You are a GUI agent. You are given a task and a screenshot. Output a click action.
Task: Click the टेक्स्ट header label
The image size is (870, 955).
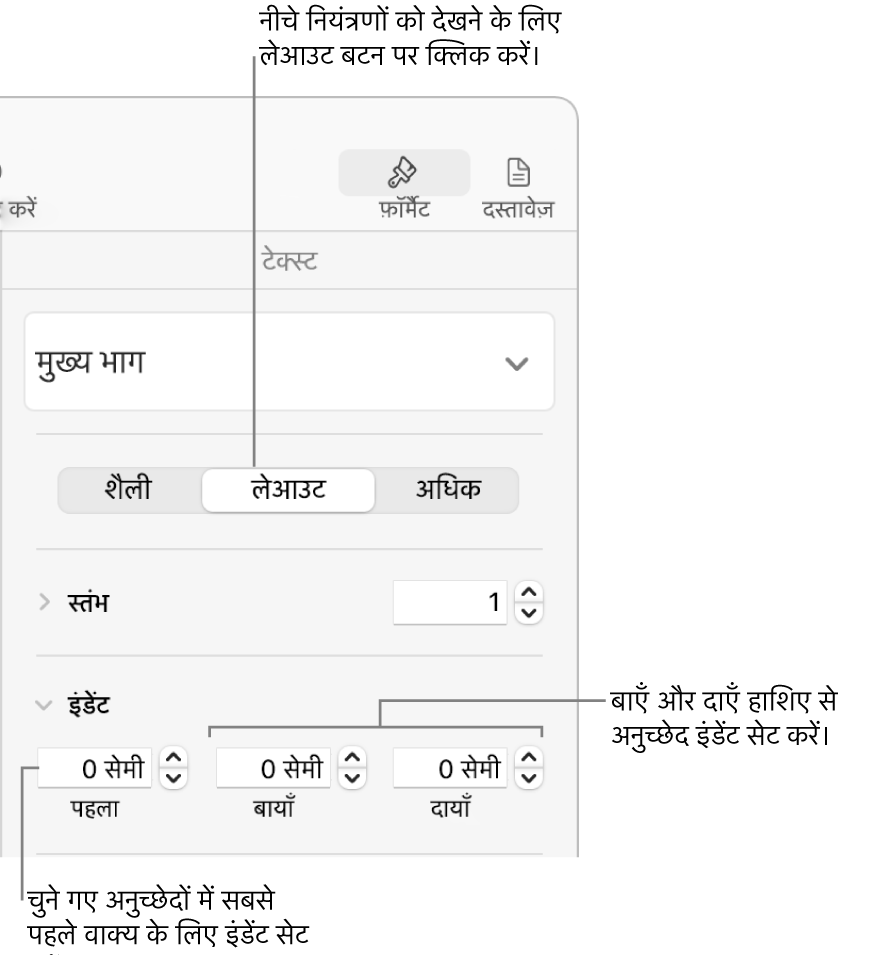[x=289, y=261]
